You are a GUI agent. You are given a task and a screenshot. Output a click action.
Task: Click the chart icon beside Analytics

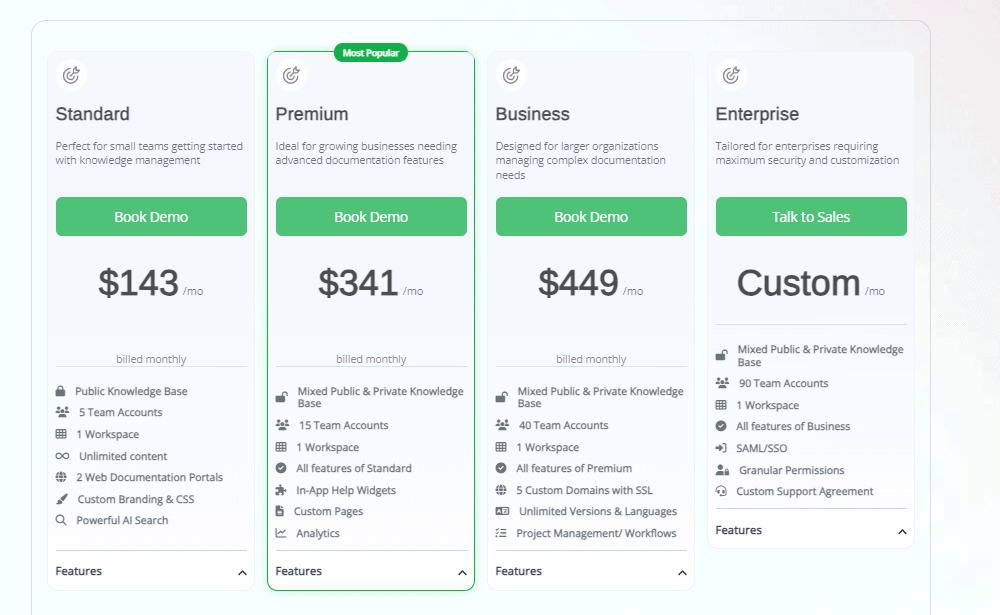[283, 533]
